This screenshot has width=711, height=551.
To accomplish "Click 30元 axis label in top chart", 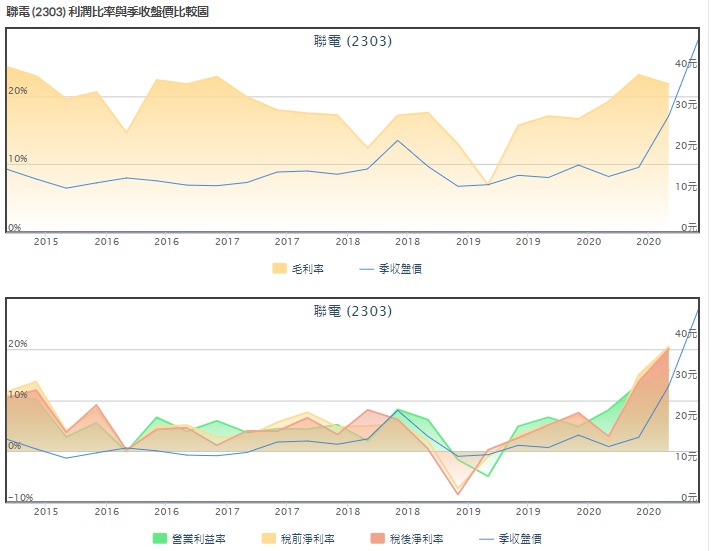I will pos(686,105).
